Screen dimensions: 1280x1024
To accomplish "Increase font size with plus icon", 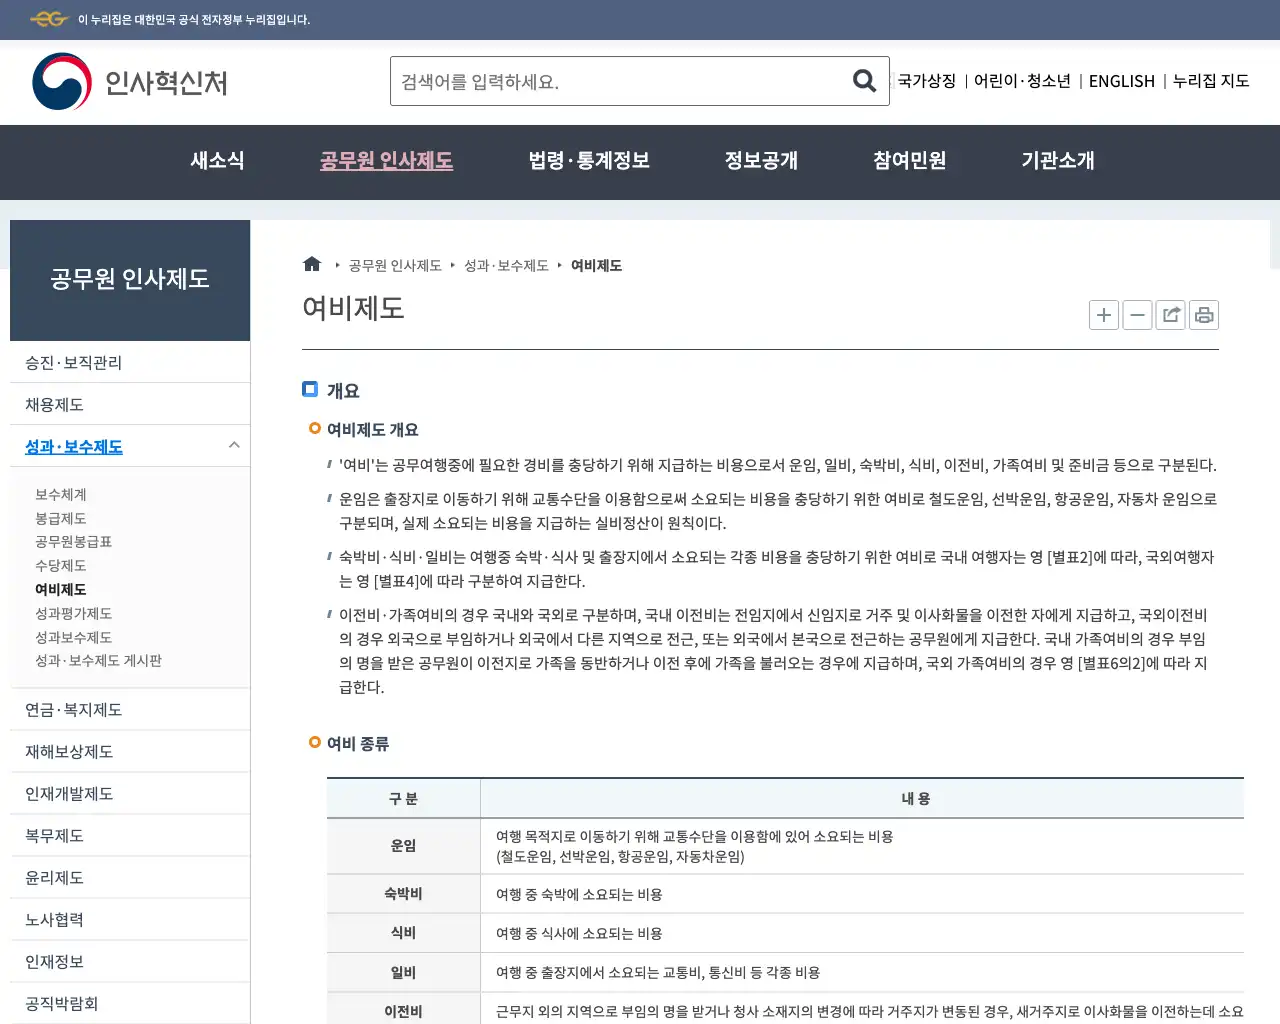I will (x=1104, y=315).
